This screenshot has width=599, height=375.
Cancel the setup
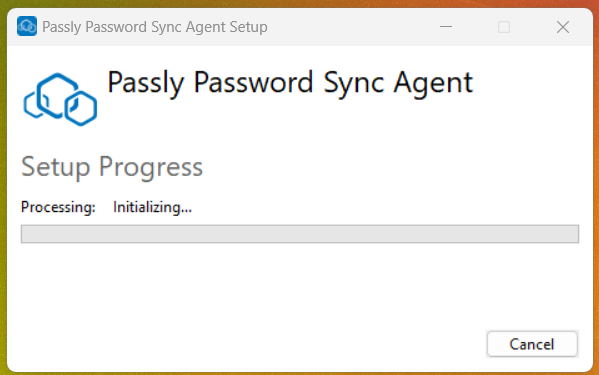[x=532, y=344]
